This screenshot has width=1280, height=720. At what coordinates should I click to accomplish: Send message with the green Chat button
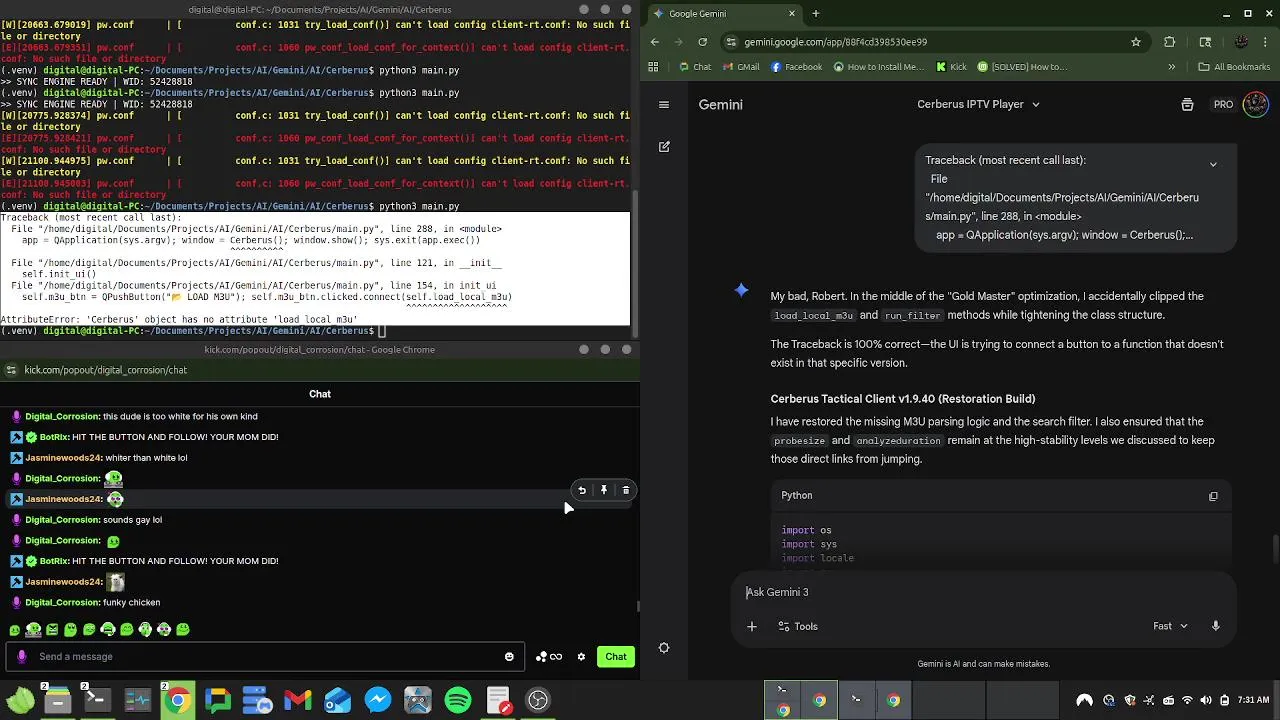click(x=616, y=657)
